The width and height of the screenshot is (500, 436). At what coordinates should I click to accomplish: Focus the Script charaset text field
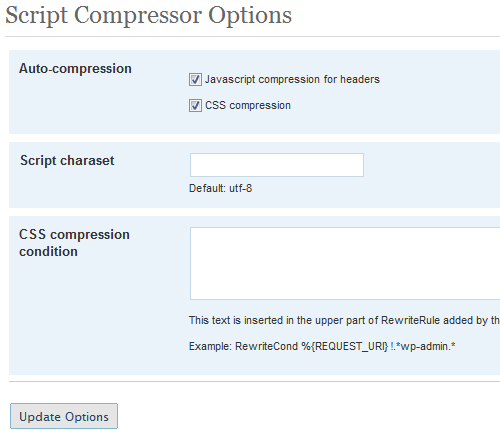pos(277,165)
